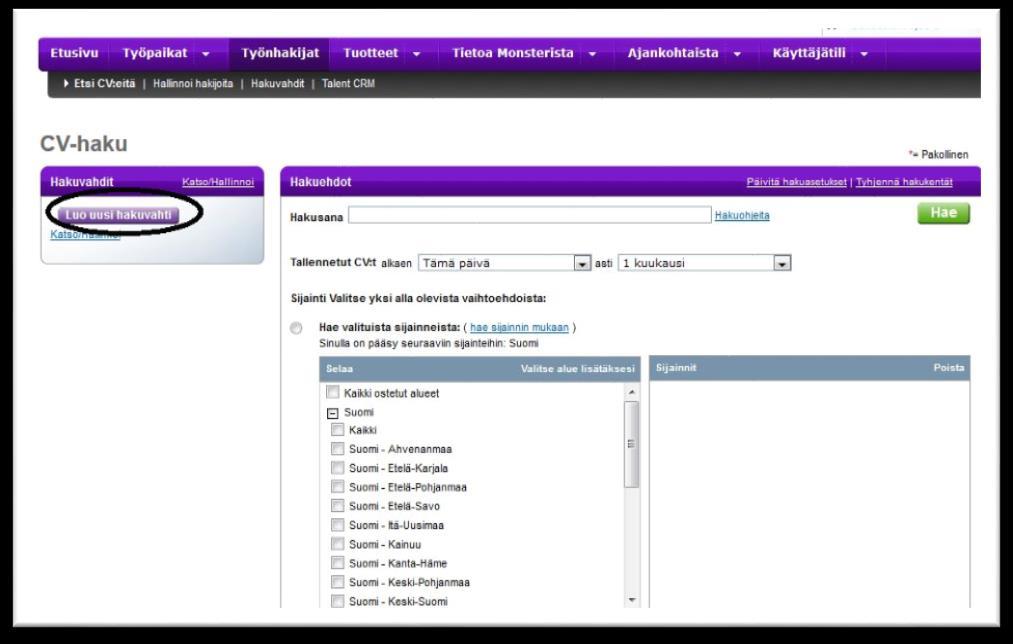The image size is (1013, 644).
Task: Expand the Työpaikat dropdown arrow
Action: [205, 54]
